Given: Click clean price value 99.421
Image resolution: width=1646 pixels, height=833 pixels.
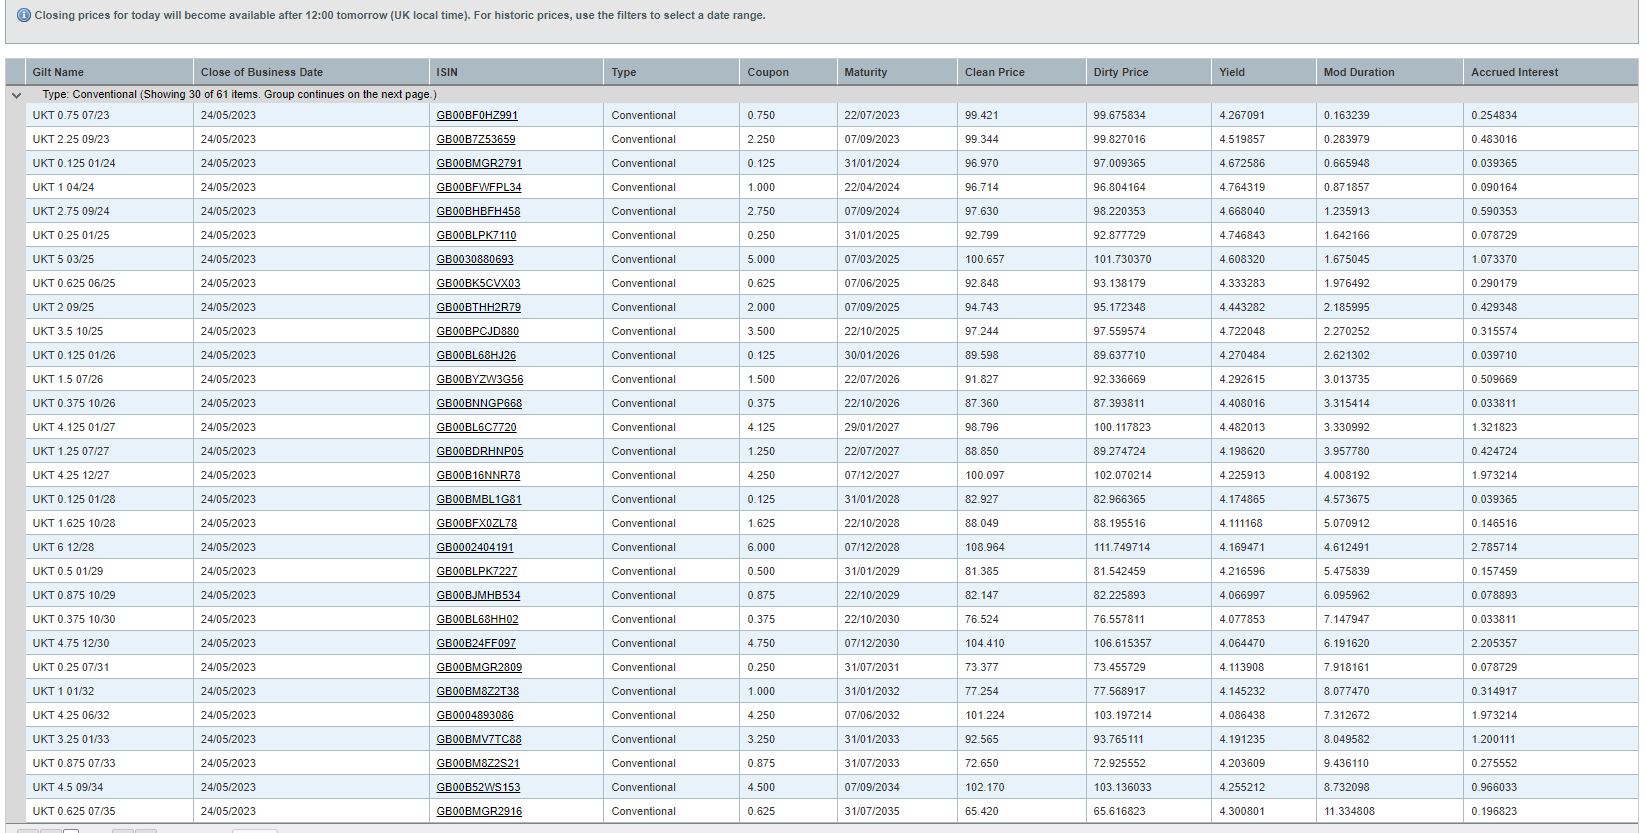Looking at the screenshot, I should pyautogui.click(x=981, y=115).
